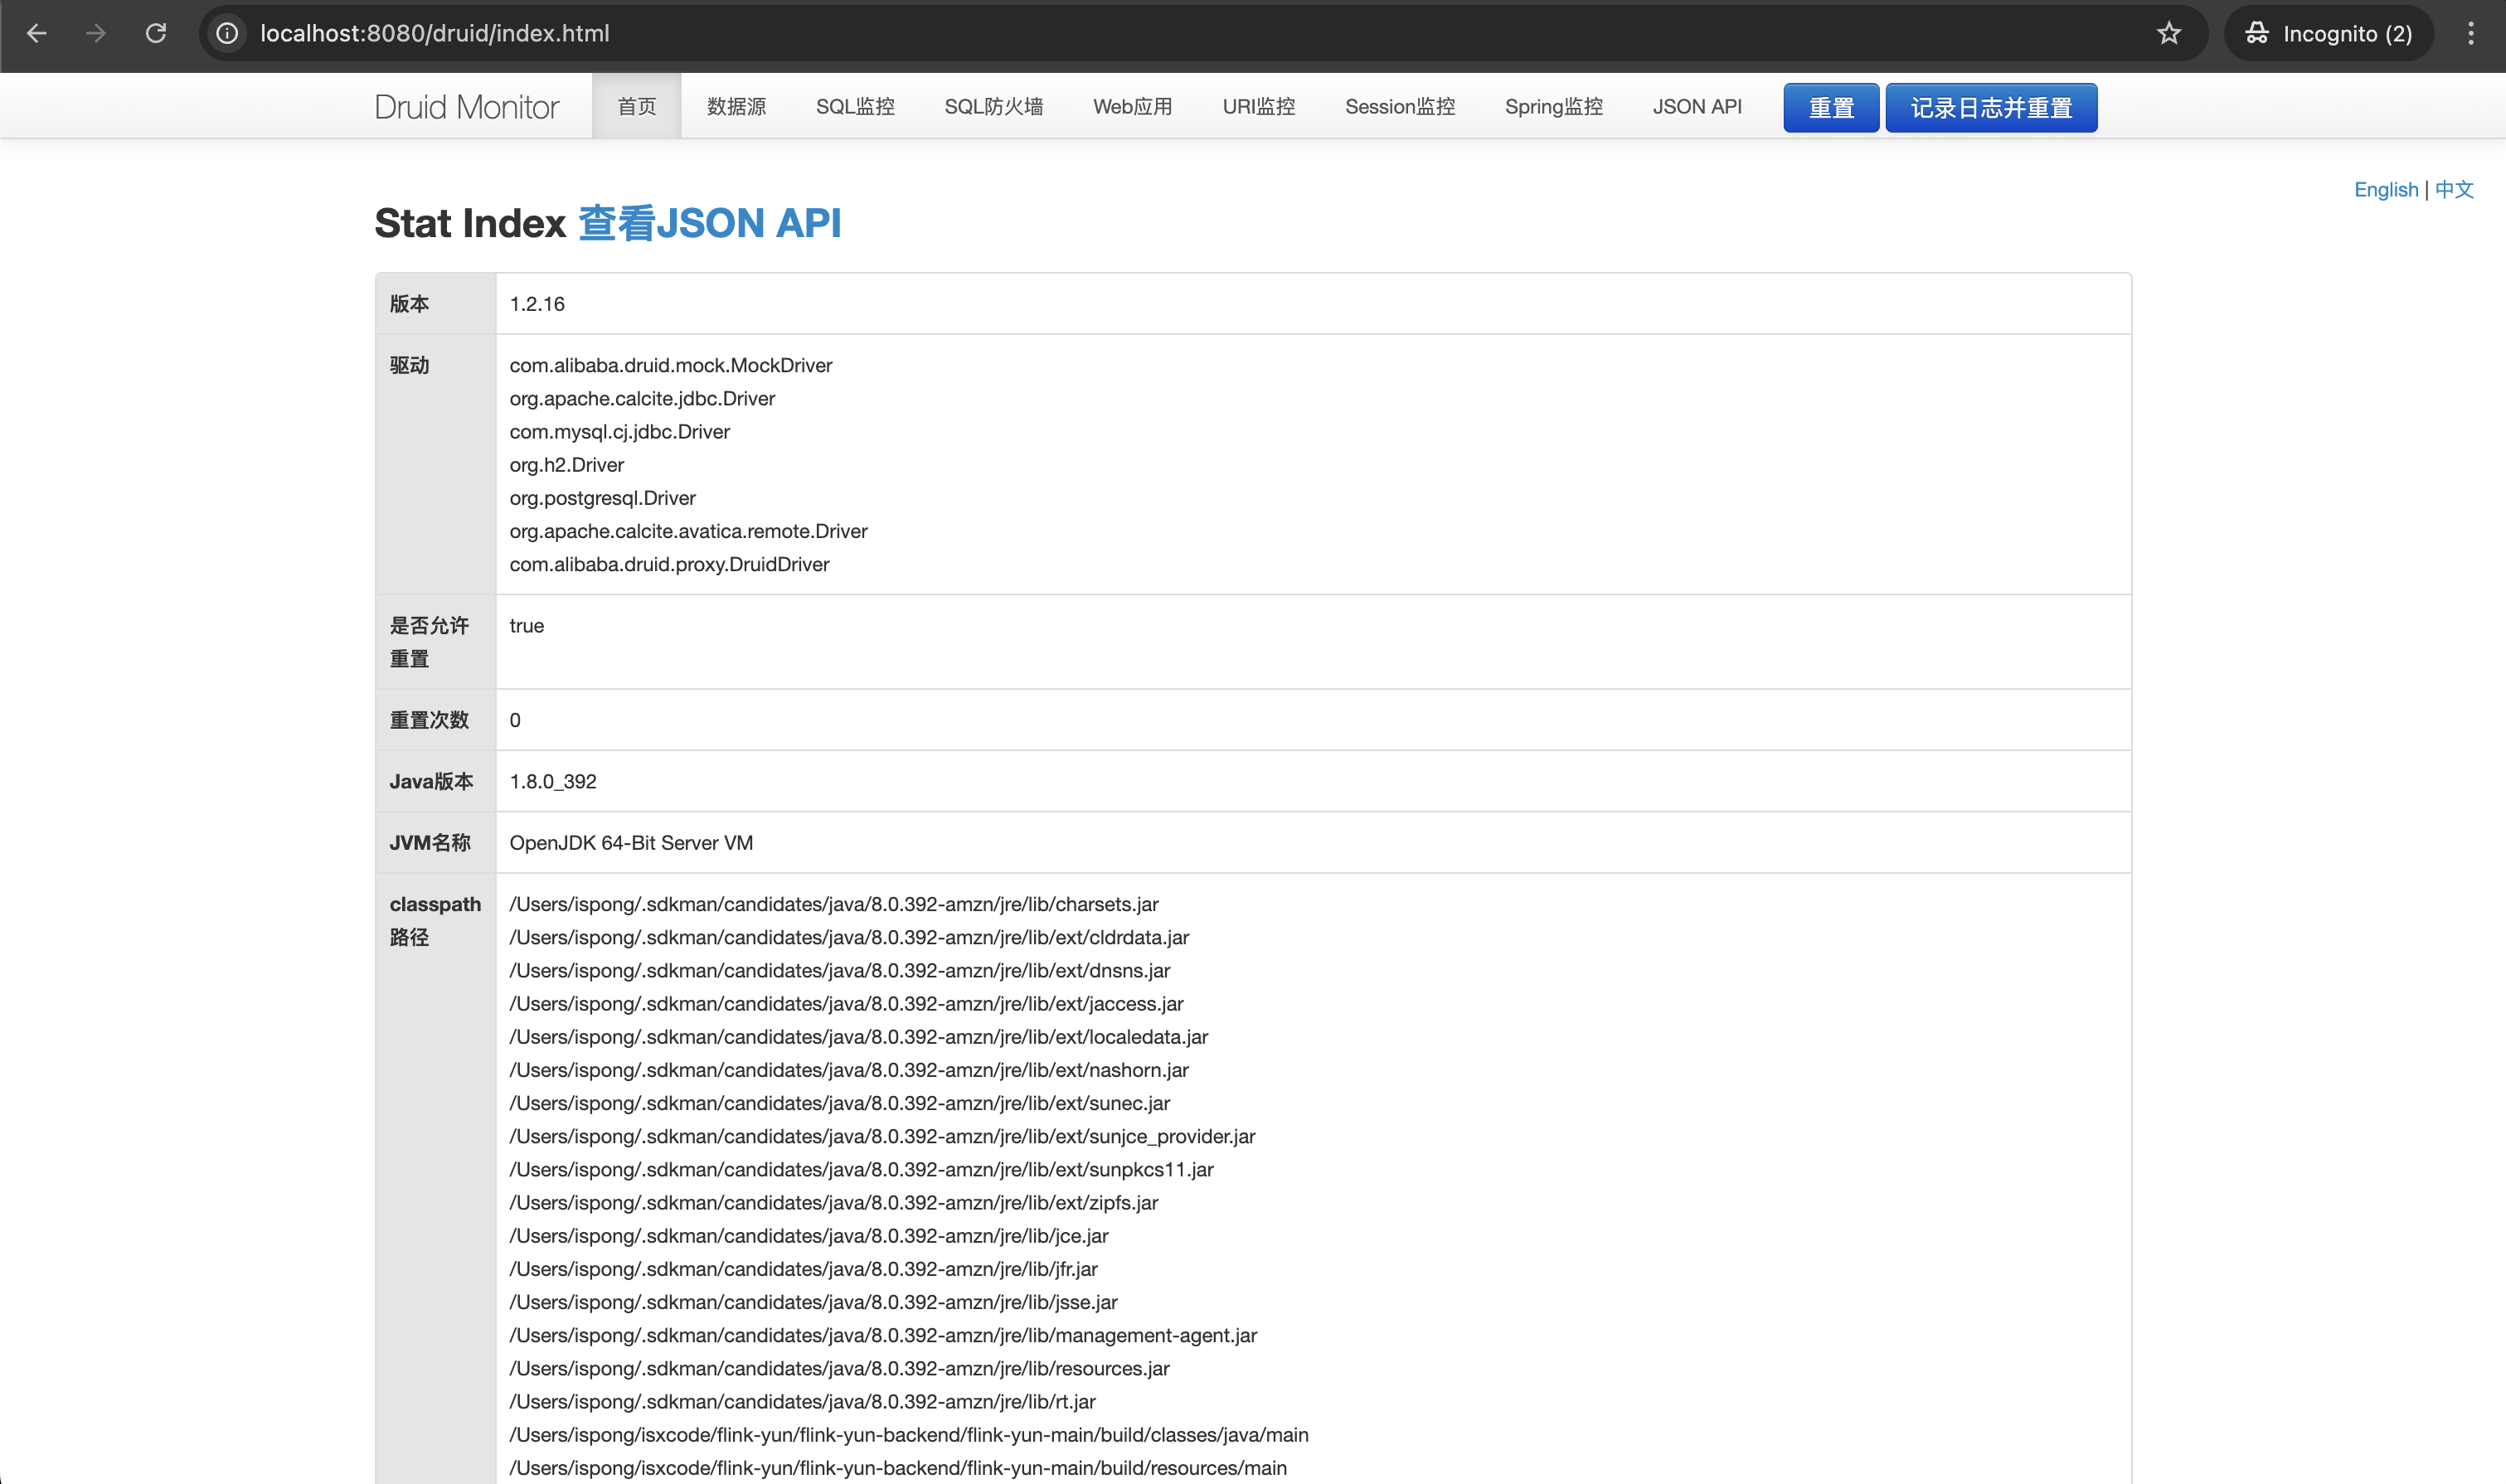Select org.apache.calcite.avatica.remote.Driver entry
Screen dimensions: 2506x1484
[x=688, y=531]
